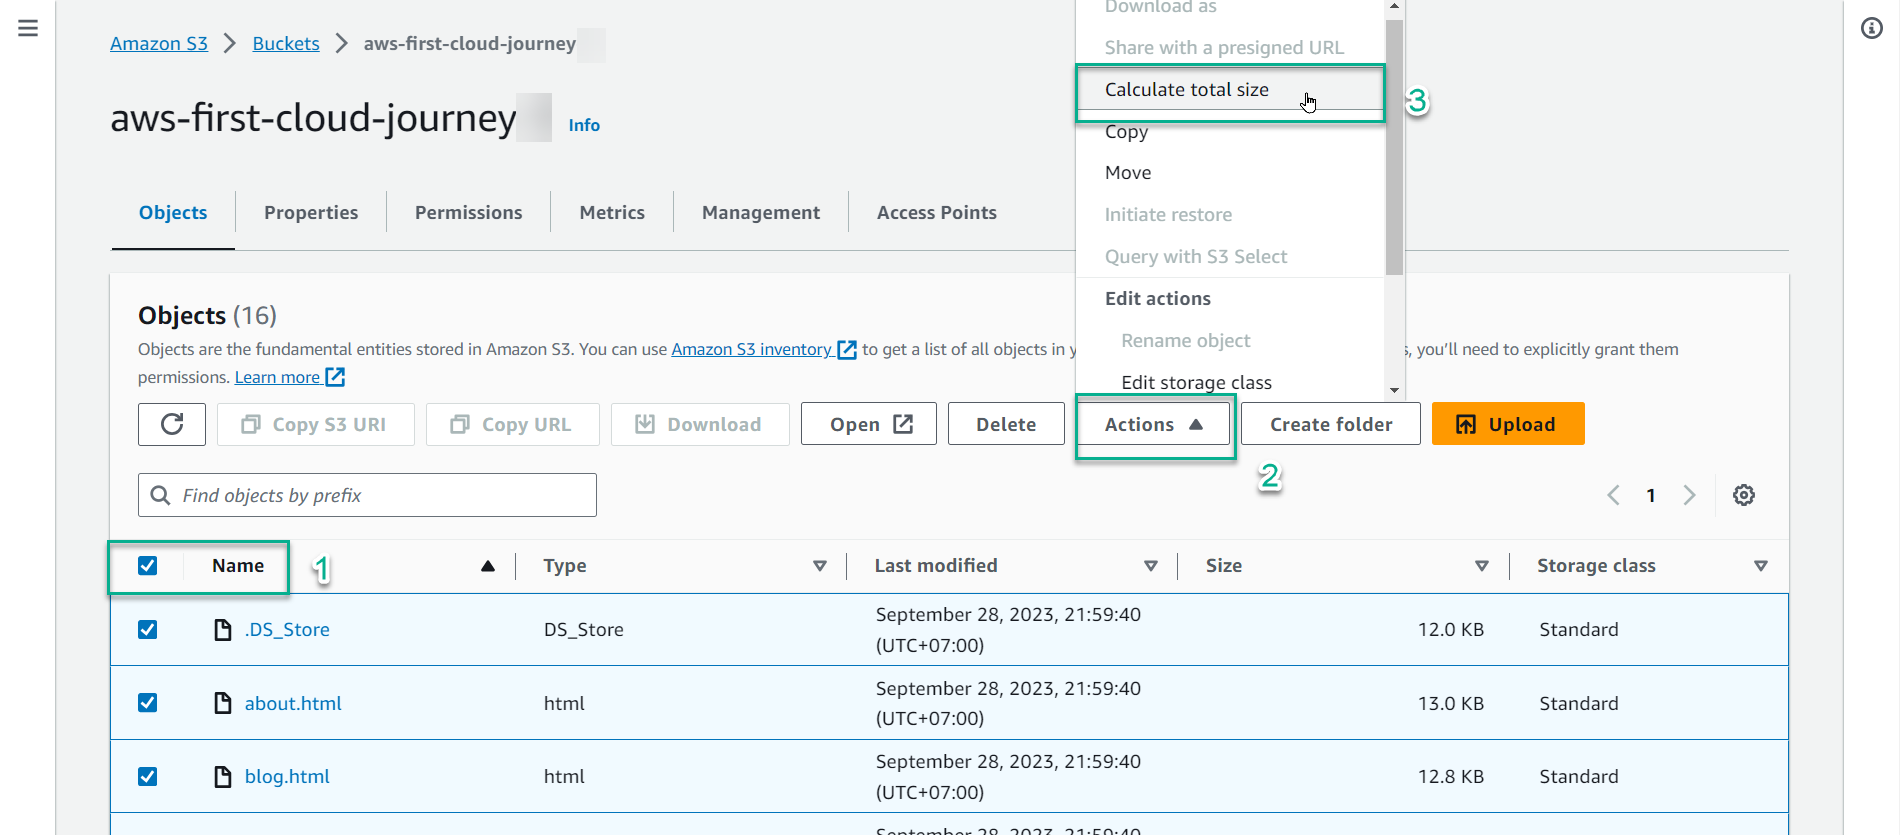Image resolution: width=1900 pixels, height=835 pixels.
Task: Click the Copy URL button
Action: point(513,424)
